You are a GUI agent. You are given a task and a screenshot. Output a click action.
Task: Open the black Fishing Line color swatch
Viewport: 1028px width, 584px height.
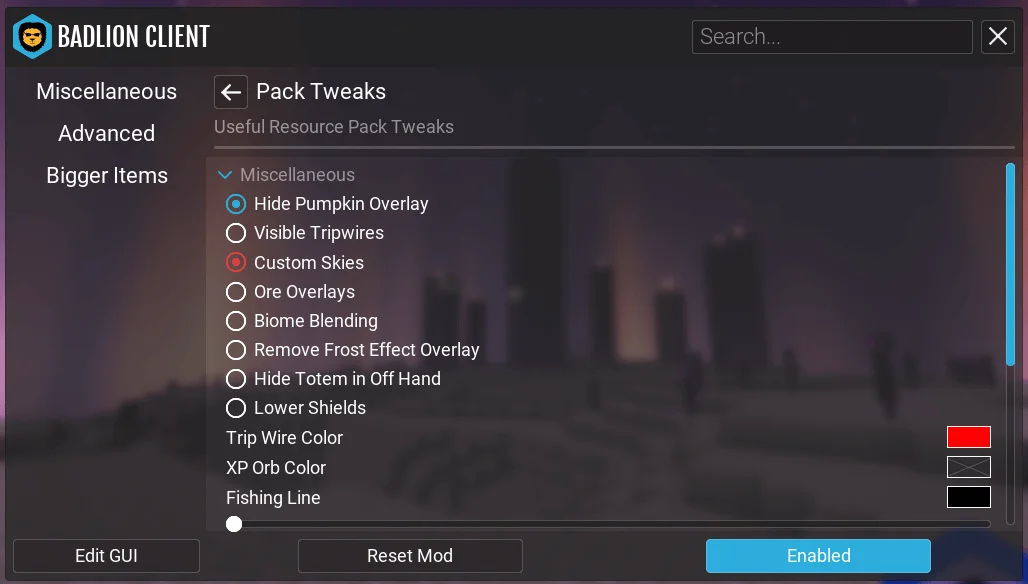[968, 497]
